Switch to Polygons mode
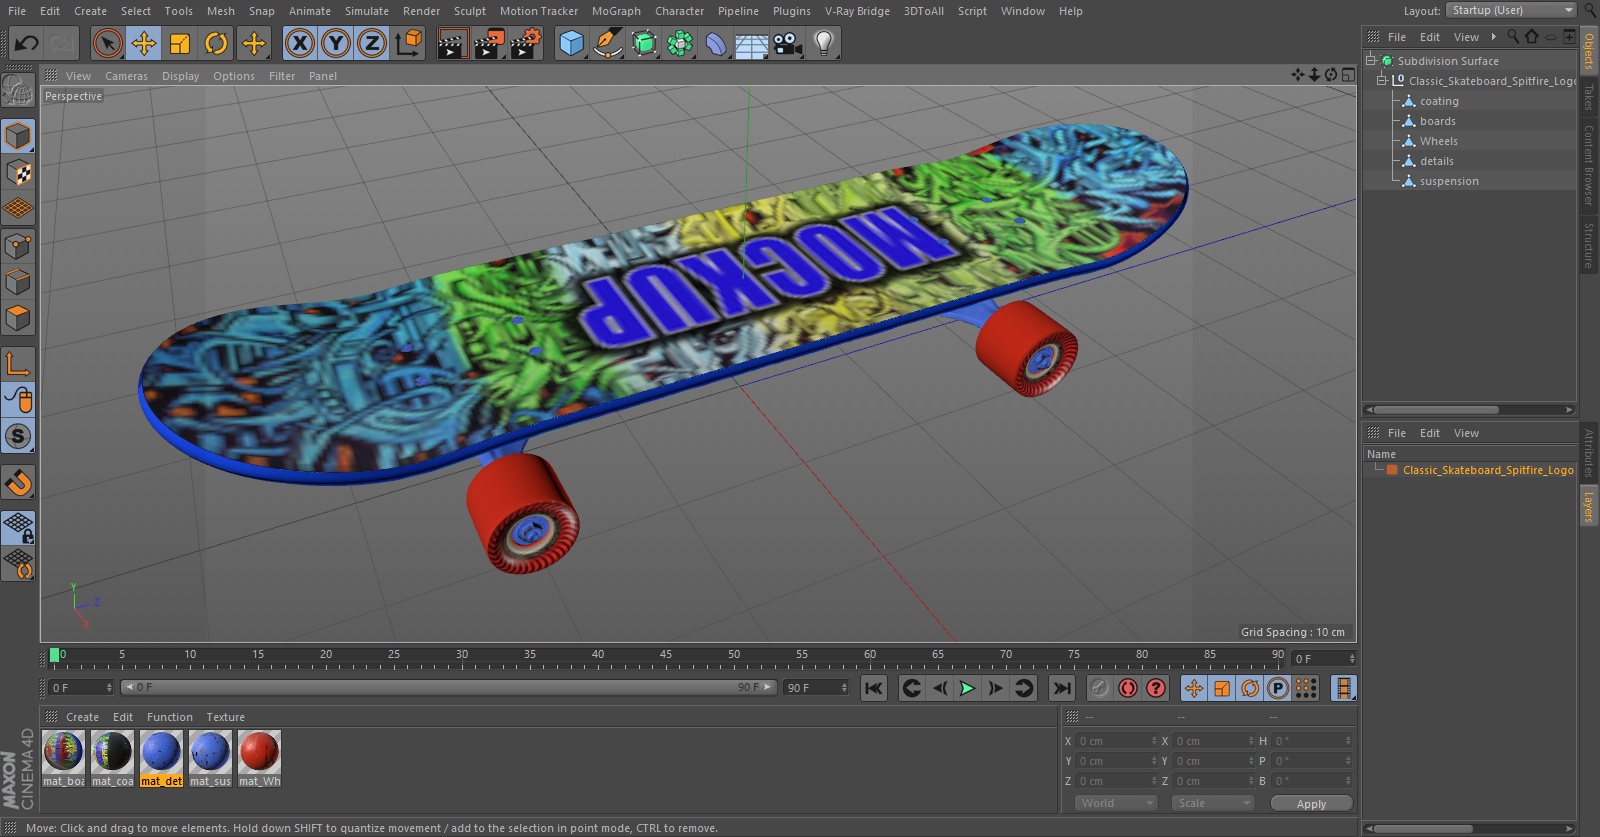 (18, 319)
